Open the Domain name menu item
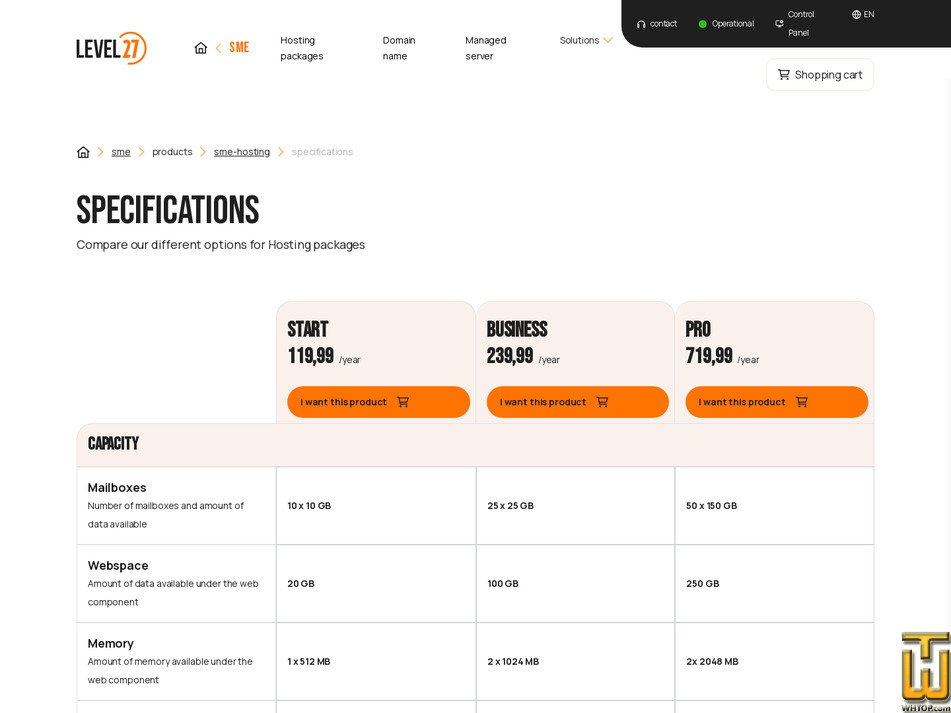 click(399, 48)
